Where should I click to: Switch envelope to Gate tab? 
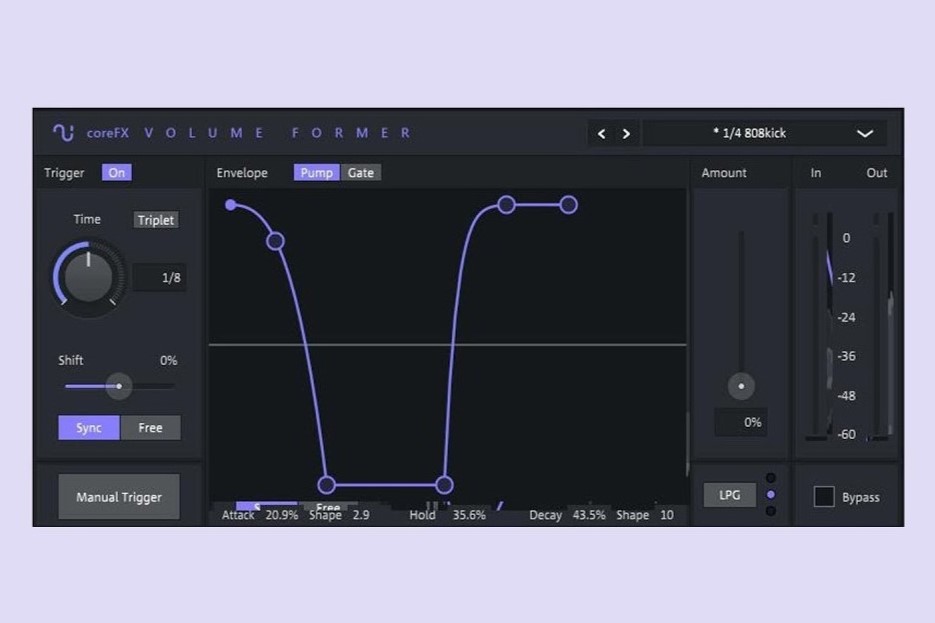coord(361,173)
